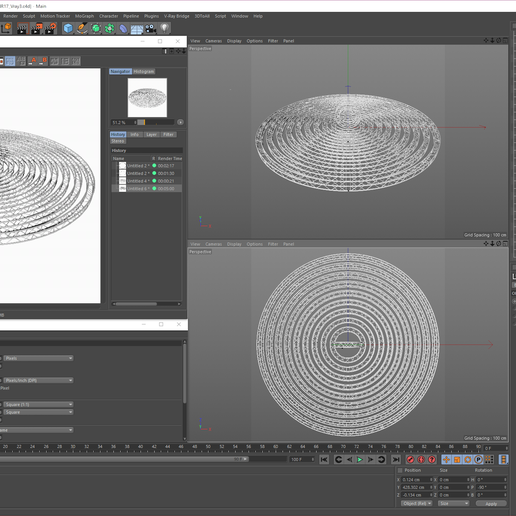Select the spline Pen tool icon
516x516 pixels.
tap(82, 29)
